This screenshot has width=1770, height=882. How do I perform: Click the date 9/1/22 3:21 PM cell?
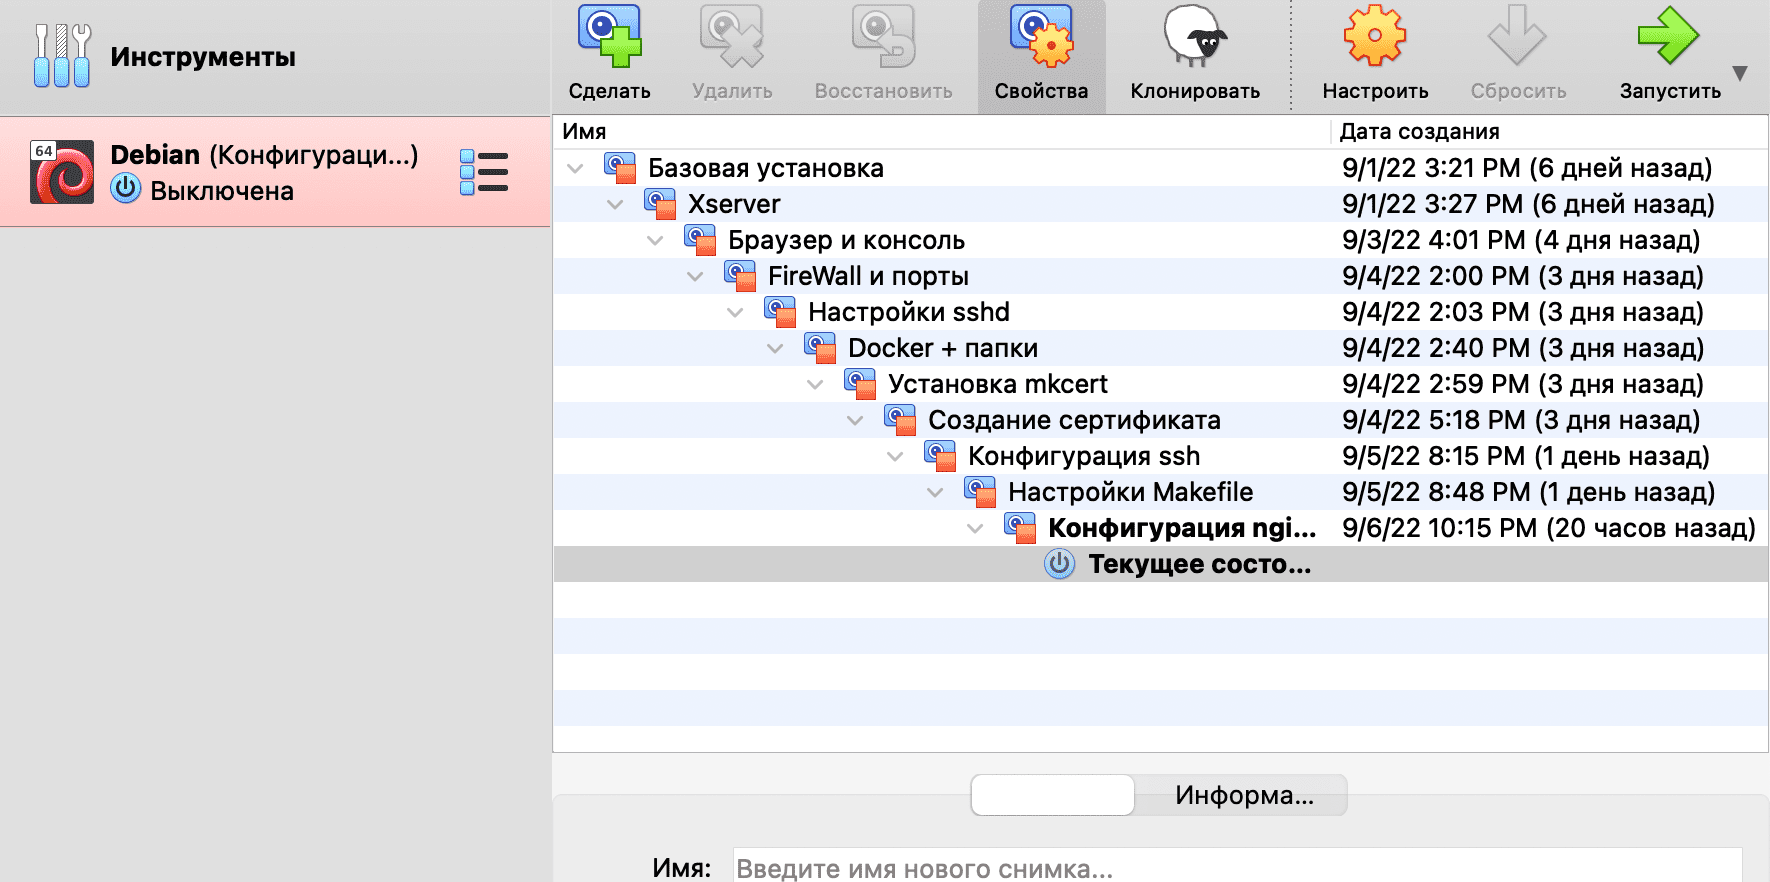(x=1527, y=168)
